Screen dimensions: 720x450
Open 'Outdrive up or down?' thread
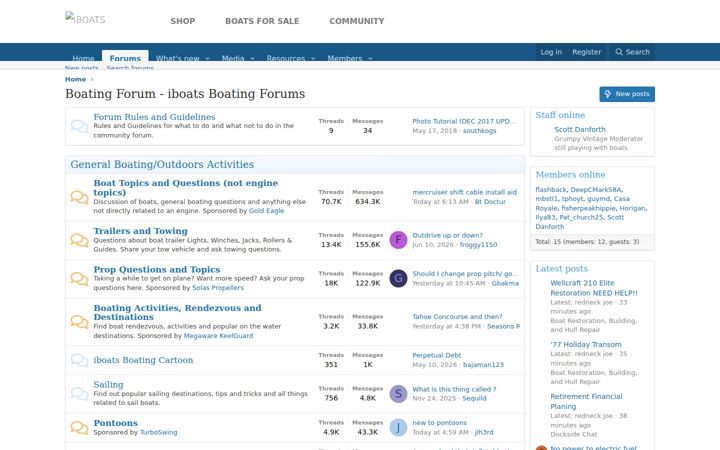click(x=447, y=235)
